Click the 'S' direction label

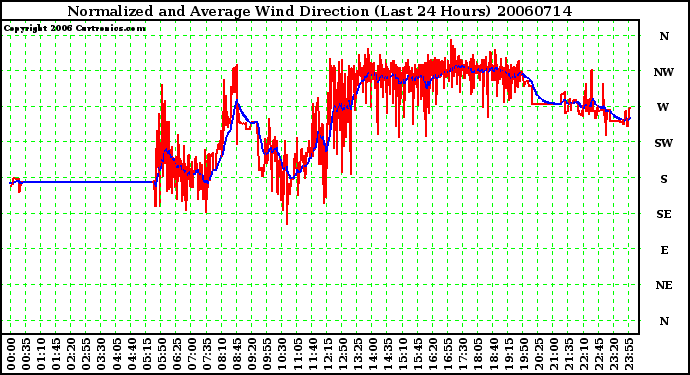pyautogui.click(x=664, y=179)
